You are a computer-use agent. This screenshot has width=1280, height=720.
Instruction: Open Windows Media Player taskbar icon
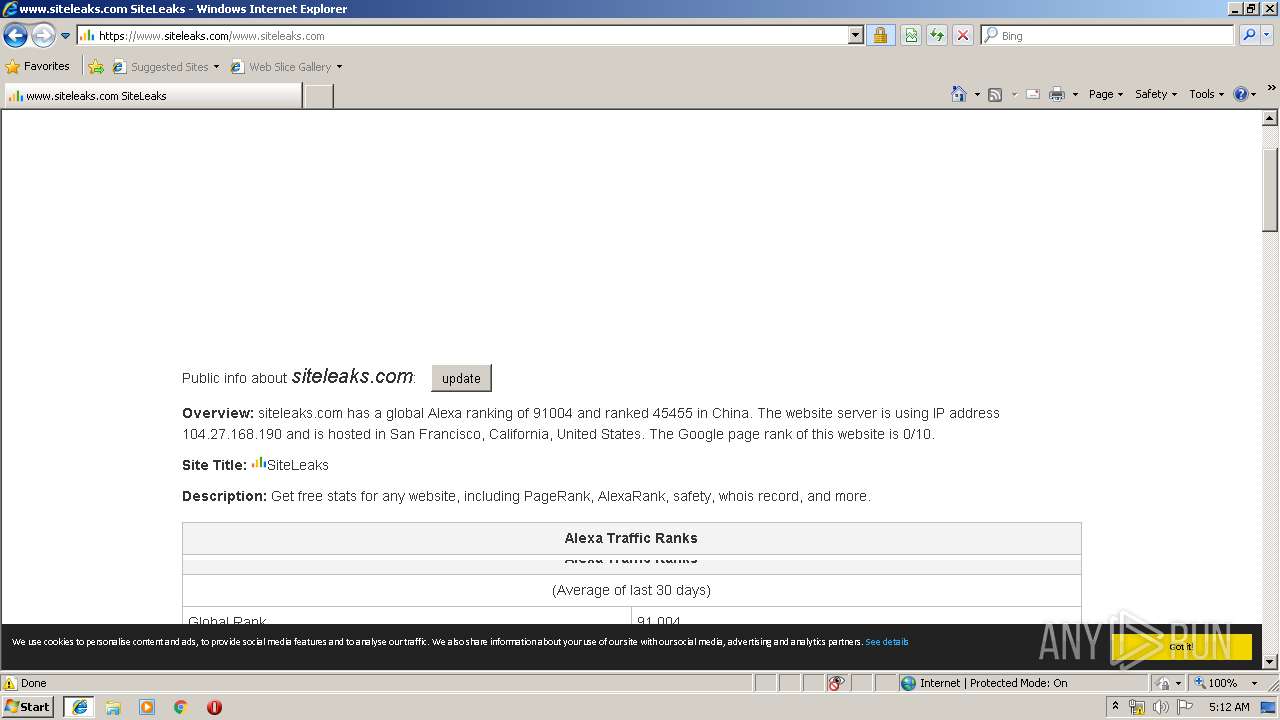(x=147, y=707)
